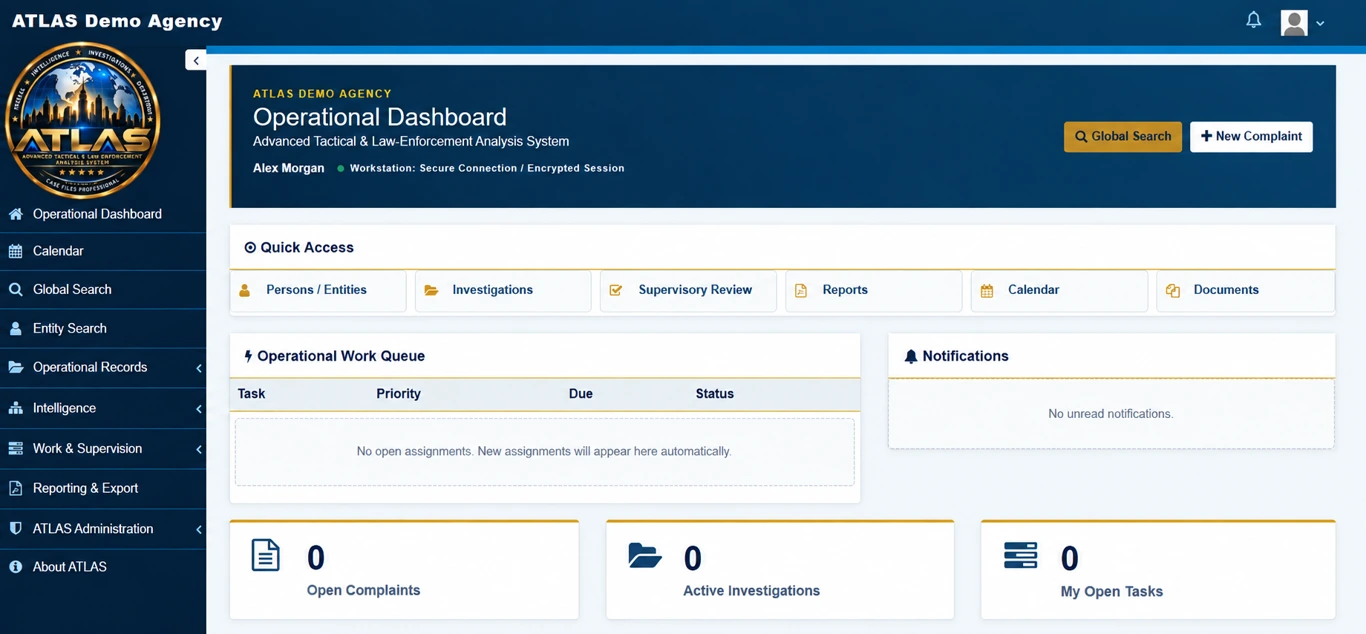
Task: Click the Open Complaints document icon
Action: coord(266,555)
